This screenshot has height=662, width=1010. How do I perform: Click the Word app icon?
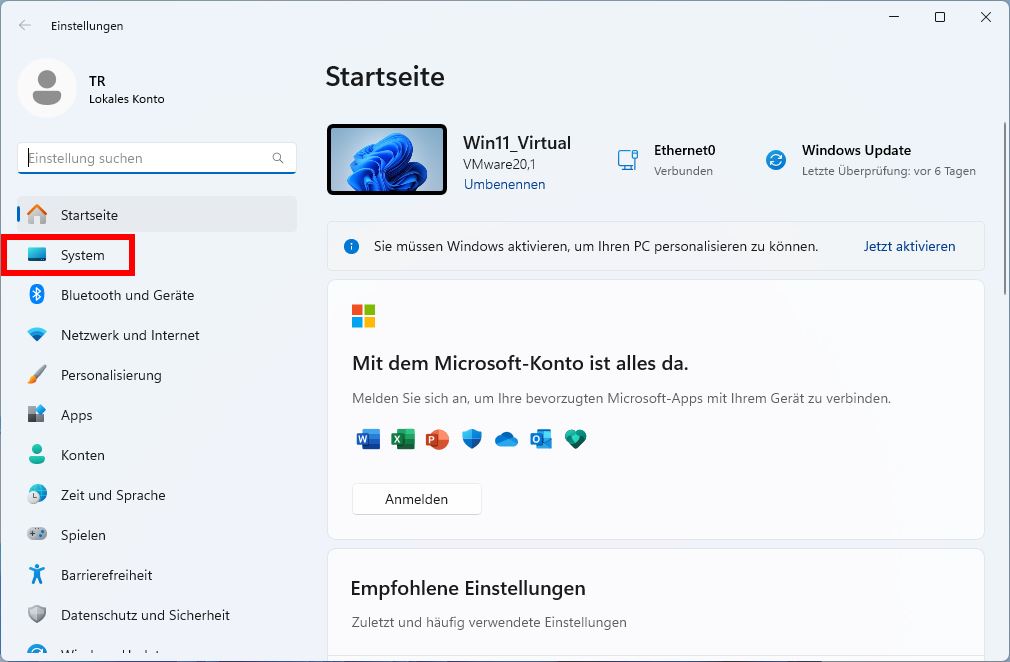368,438
